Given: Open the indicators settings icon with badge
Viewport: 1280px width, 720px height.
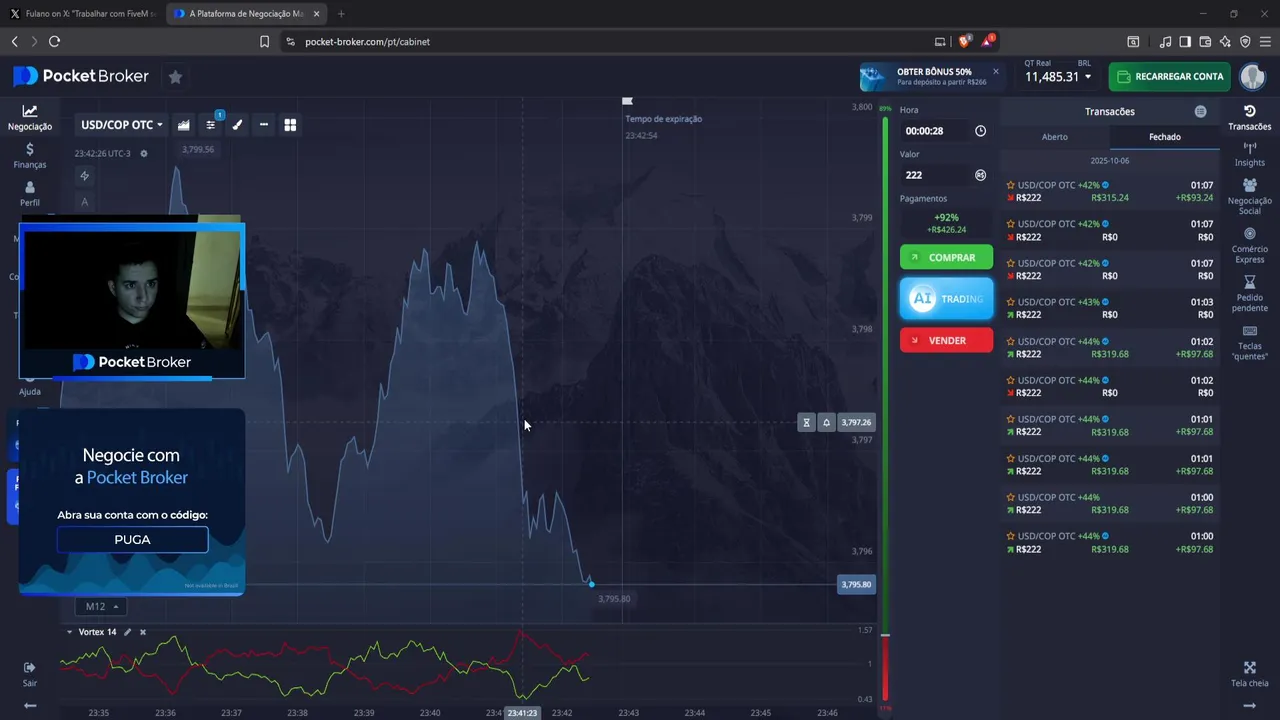Looking at the screenshot, I should pyautogui.click(x=211, y=125).
